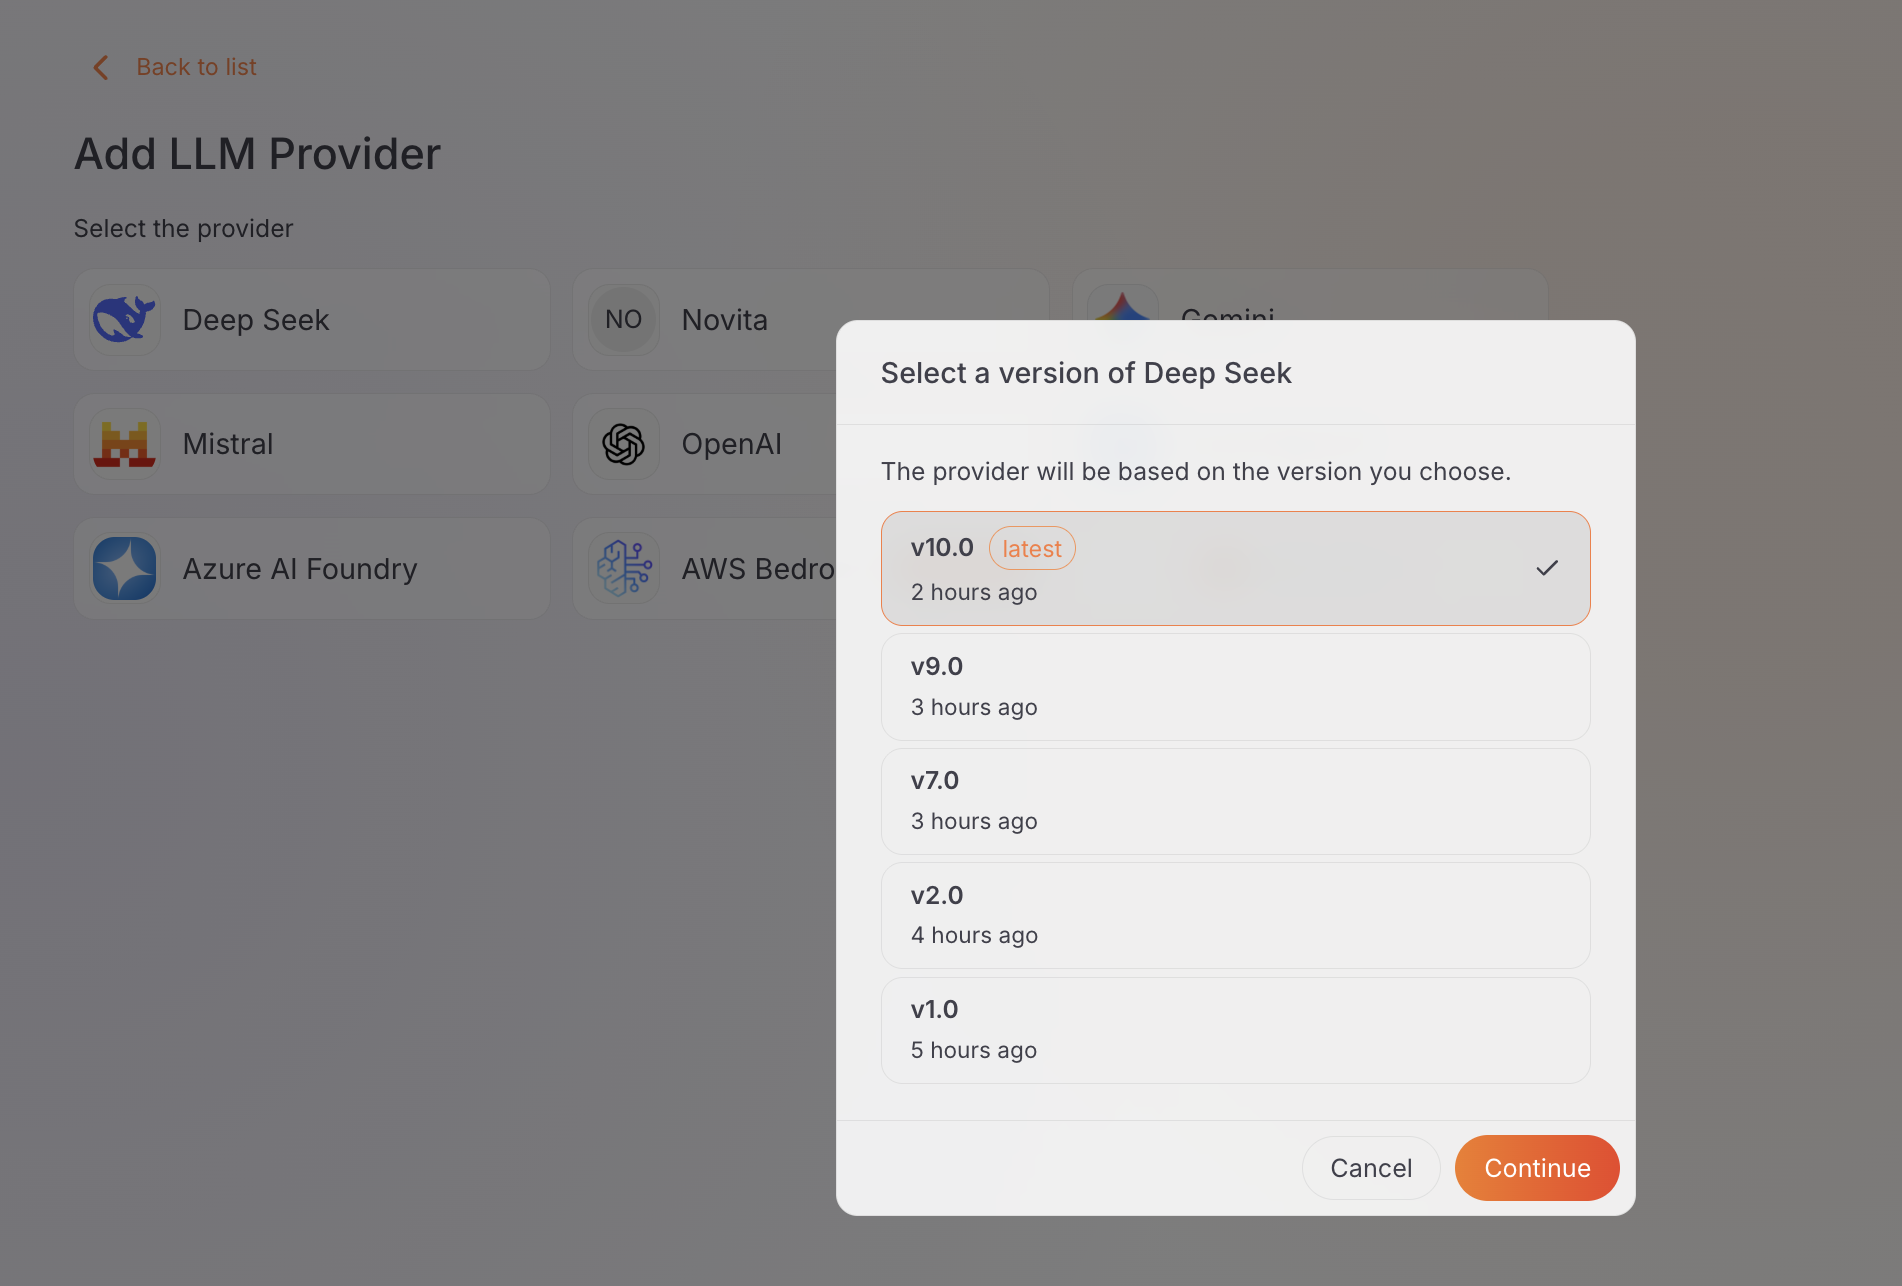Choose the Deep Seek provider card
The height and width of the screenshot is (1286, 1902).
312,320
